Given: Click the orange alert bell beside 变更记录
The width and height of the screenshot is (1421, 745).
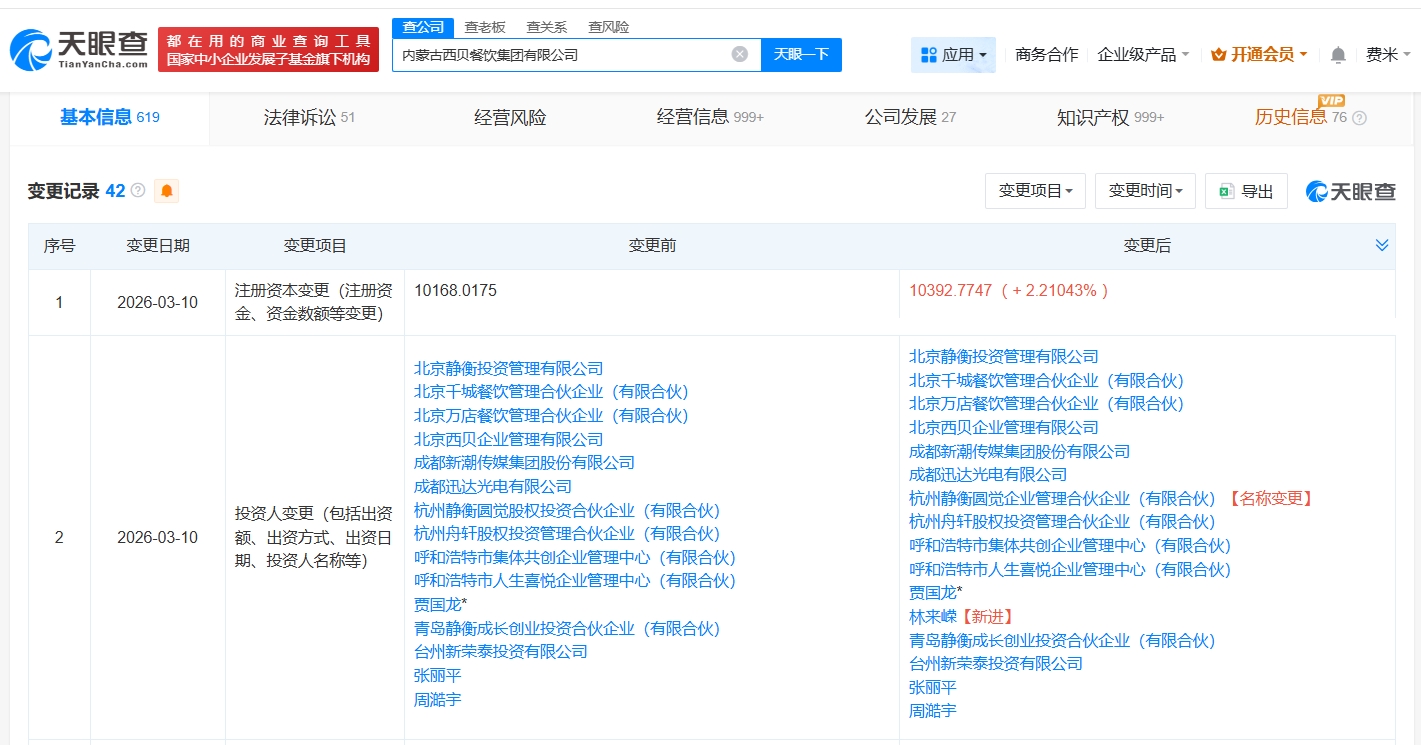Looking at the screenshot, I should coord(166,190).
